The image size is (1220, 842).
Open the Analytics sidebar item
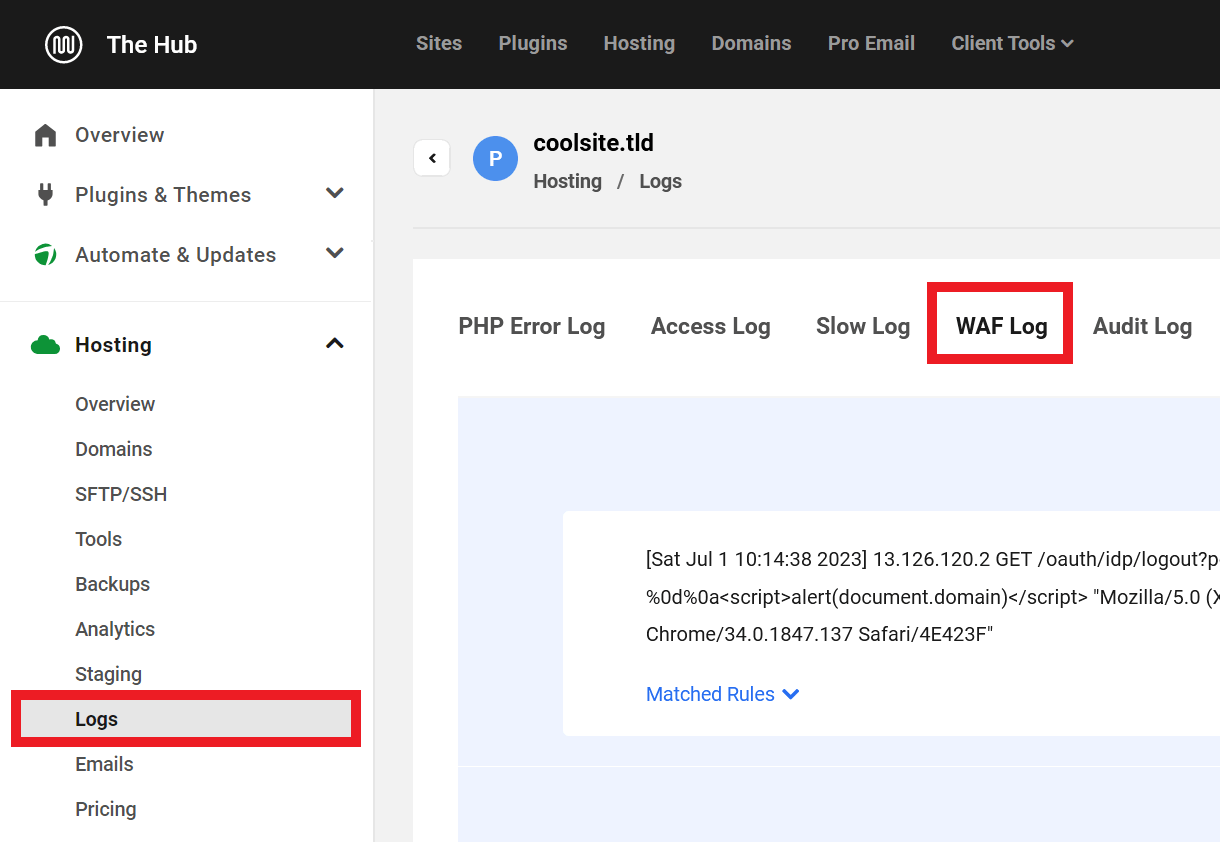click(115, 629)
